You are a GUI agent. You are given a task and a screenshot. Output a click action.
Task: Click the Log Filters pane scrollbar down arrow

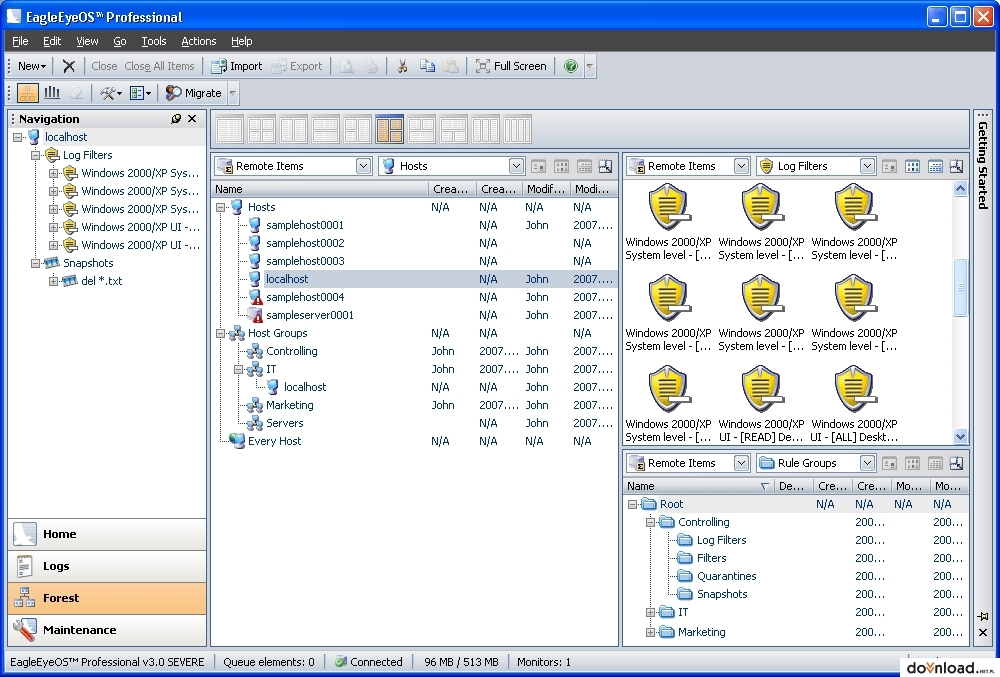coord(960,437)
